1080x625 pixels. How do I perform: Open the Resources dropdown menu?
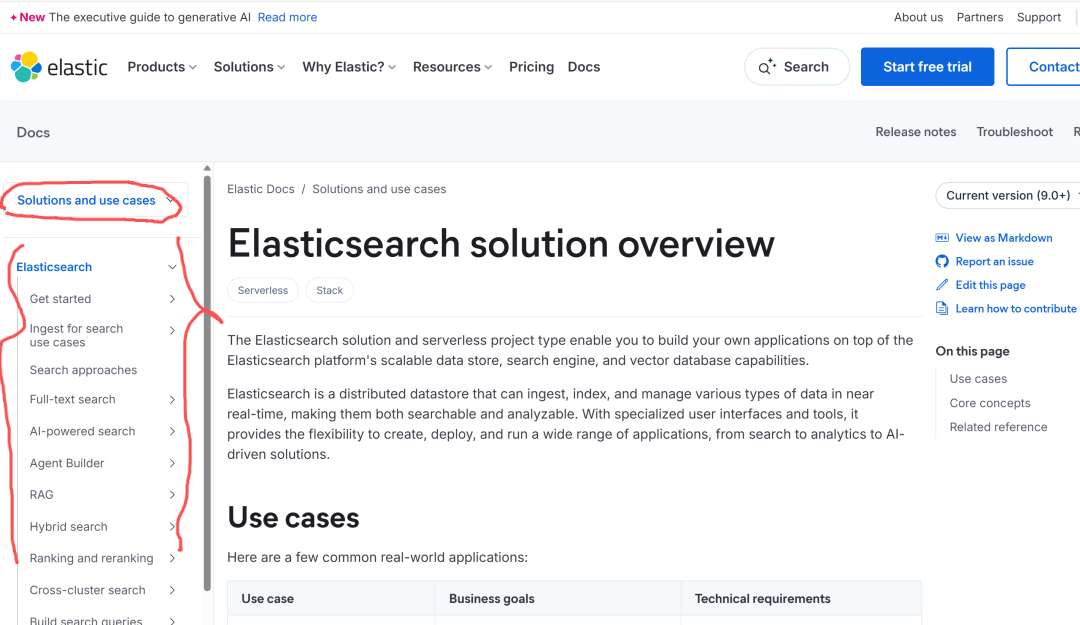pyautogui.click(x=453, y=67)
